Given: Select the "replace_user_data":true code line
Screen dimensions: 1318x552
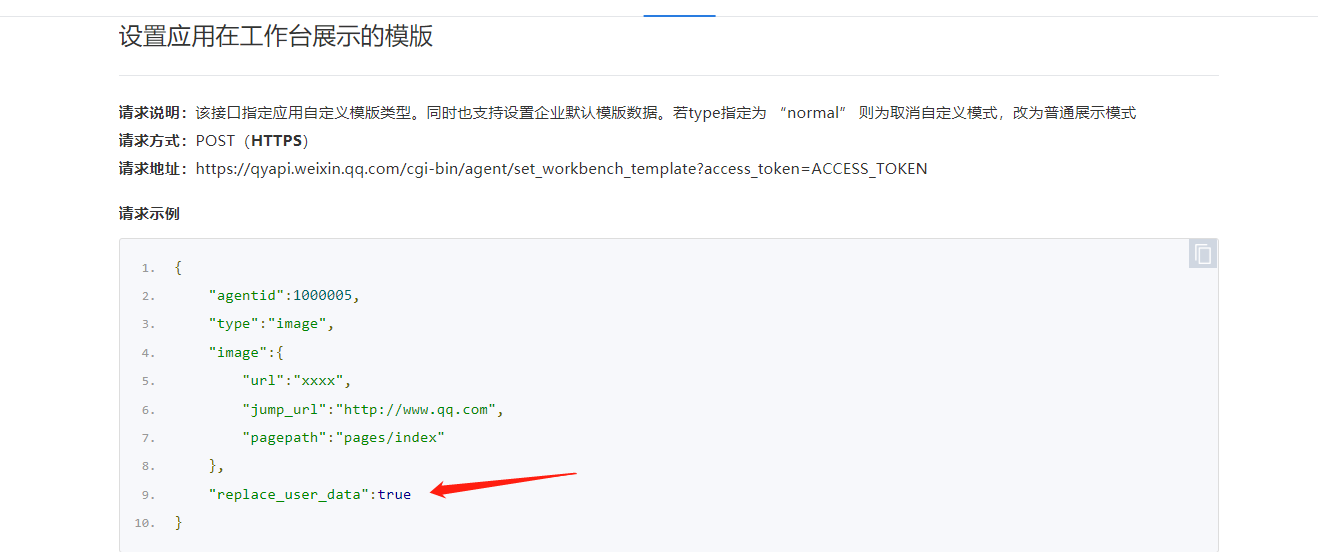Looking at the screenshot, I should (x=309, y=495).
